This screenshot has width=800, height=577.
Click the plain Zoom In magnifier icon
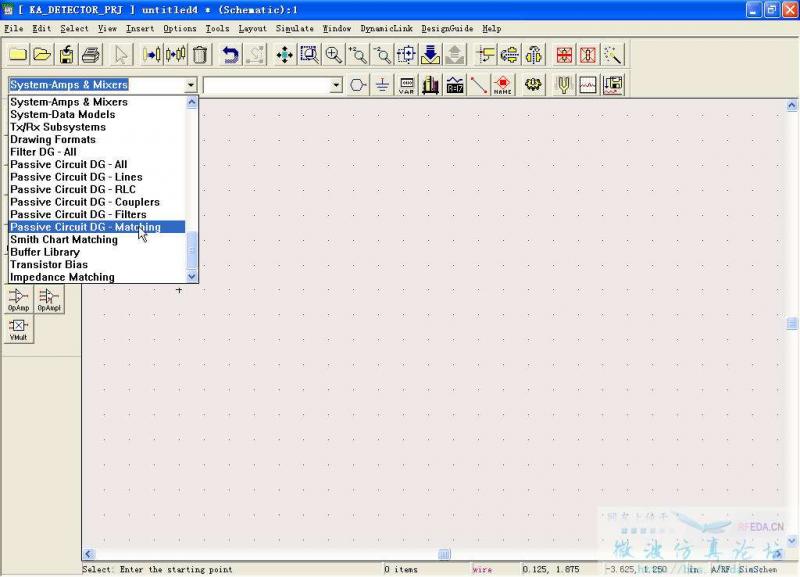pos(334,55)
